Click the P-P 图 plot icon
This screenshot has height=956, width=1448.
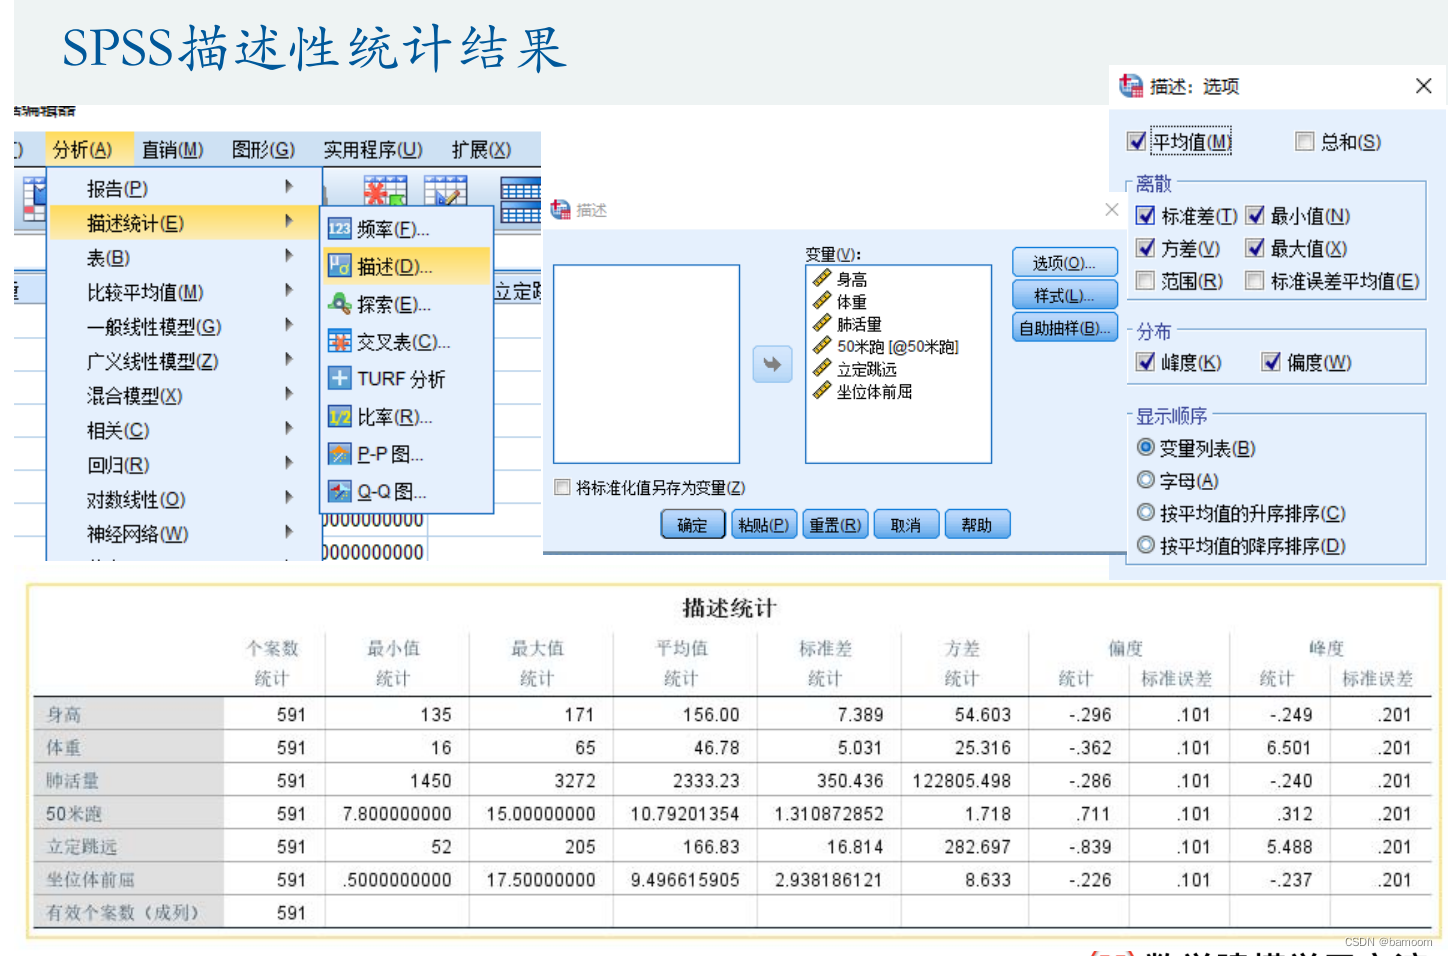[x=340, y=454]
